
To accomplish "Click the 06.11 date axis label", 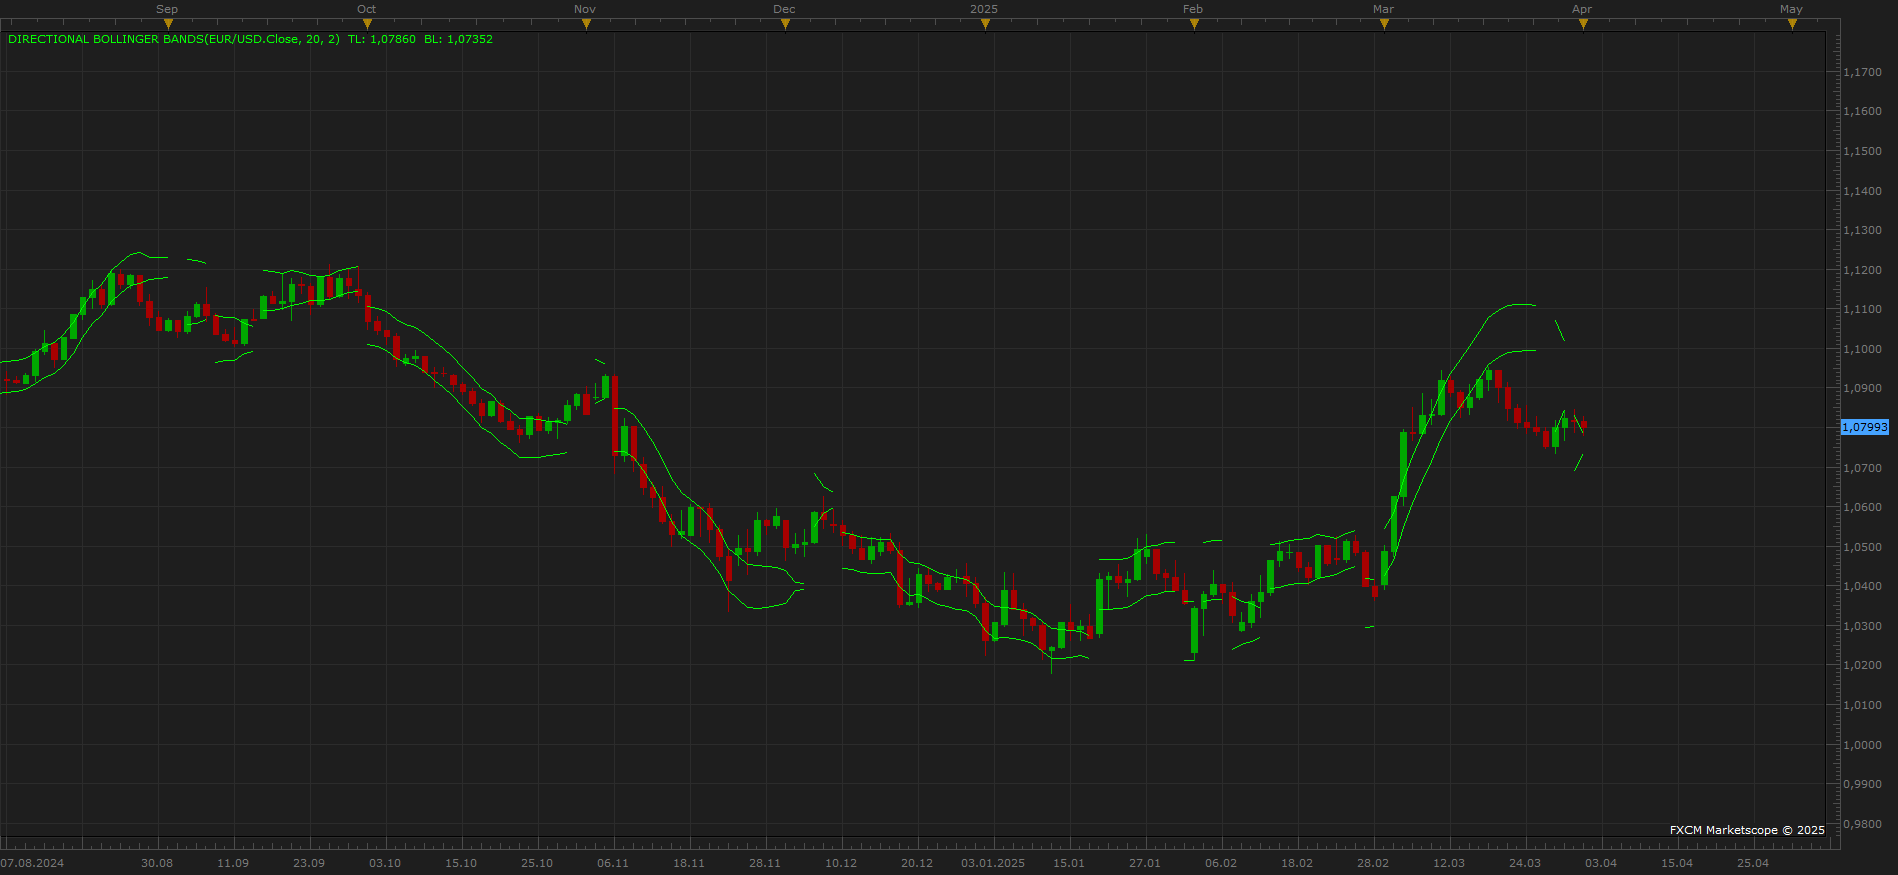I will [613, 863].
